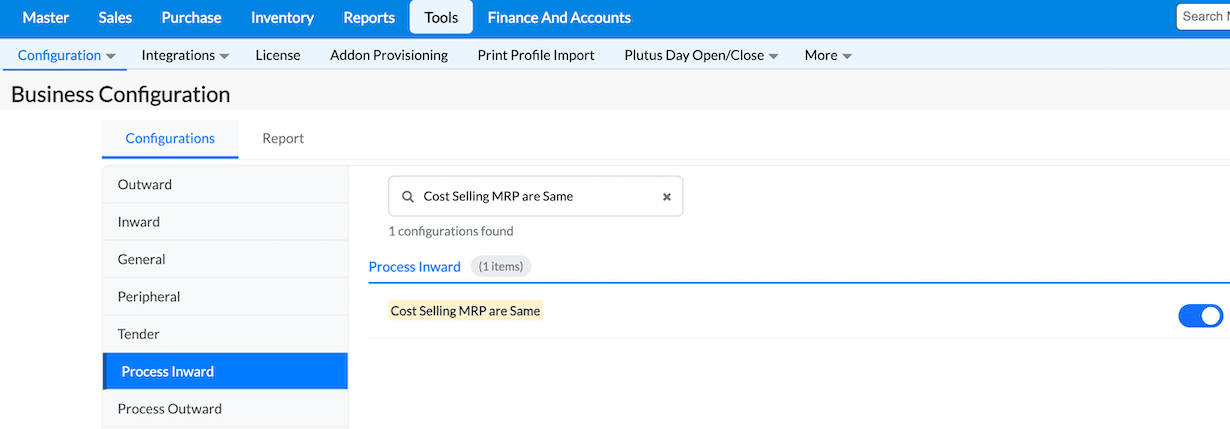The height and width of the screenshot is (429, 1230).
Task: Open the License page
Action: tap(278, 56)
